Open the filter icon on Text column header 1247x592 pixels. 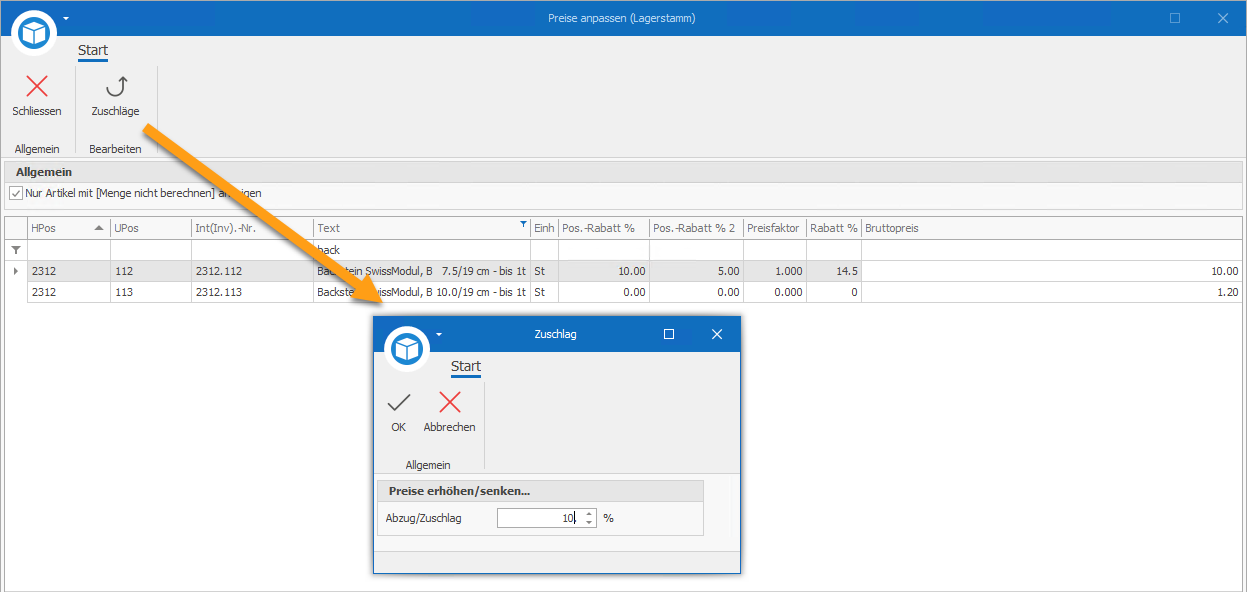click(523, 225)
